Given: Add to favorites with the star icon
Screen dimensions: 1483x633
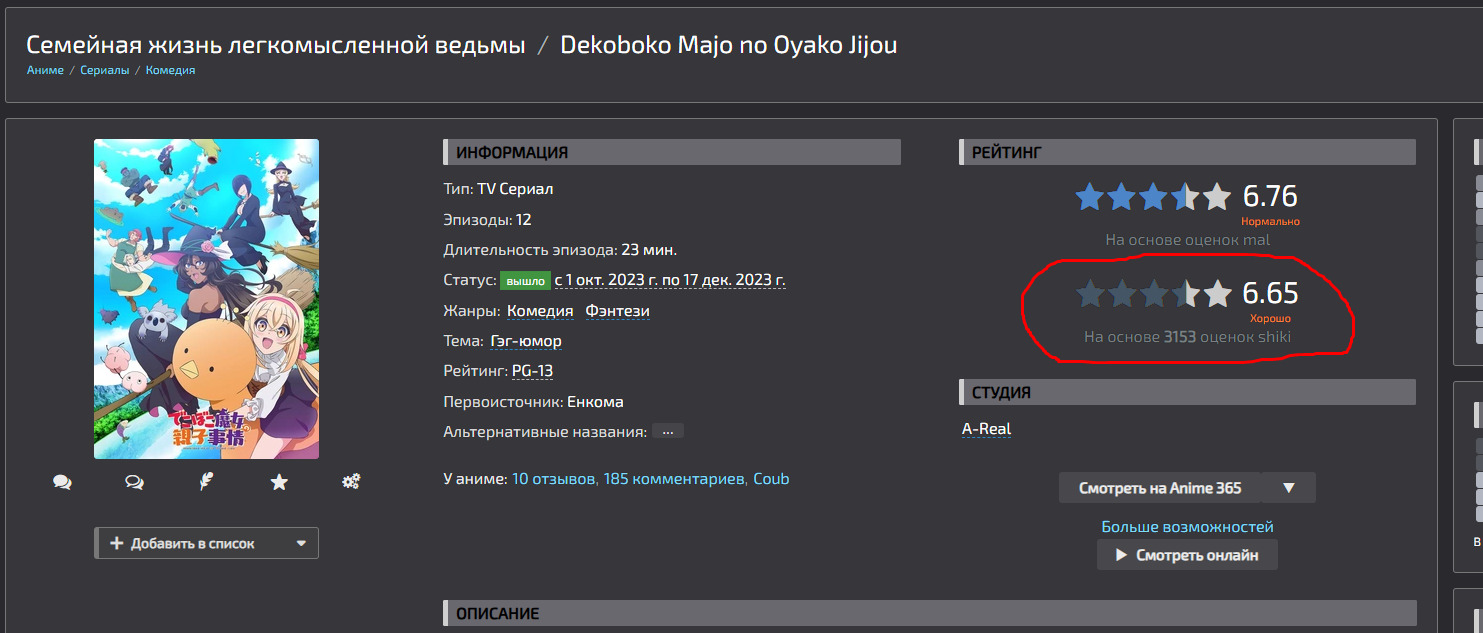Looking at the screenshot, I should pos(279,482).
